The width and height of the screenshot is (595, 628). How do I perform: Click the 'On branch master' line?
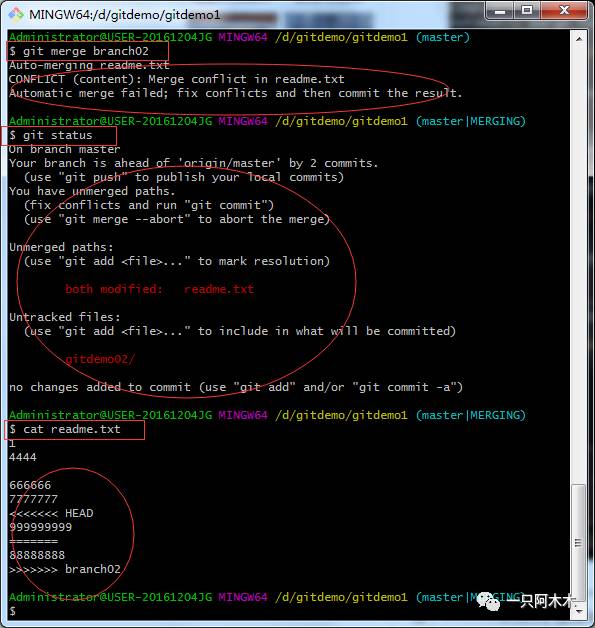click(x=64, y=149)
